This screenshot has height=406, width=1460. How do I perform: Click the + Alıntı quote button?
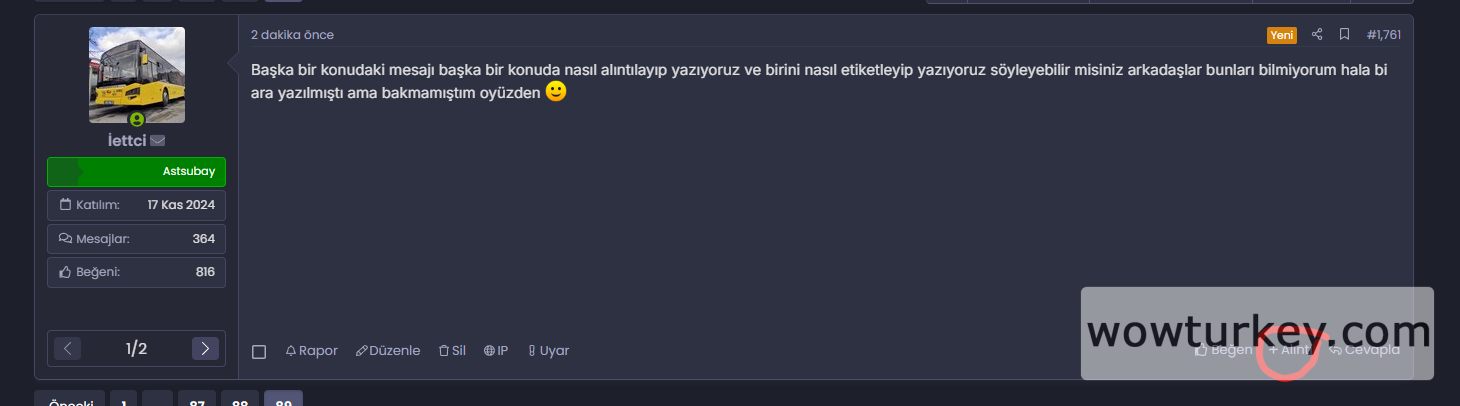[1289, 350]
